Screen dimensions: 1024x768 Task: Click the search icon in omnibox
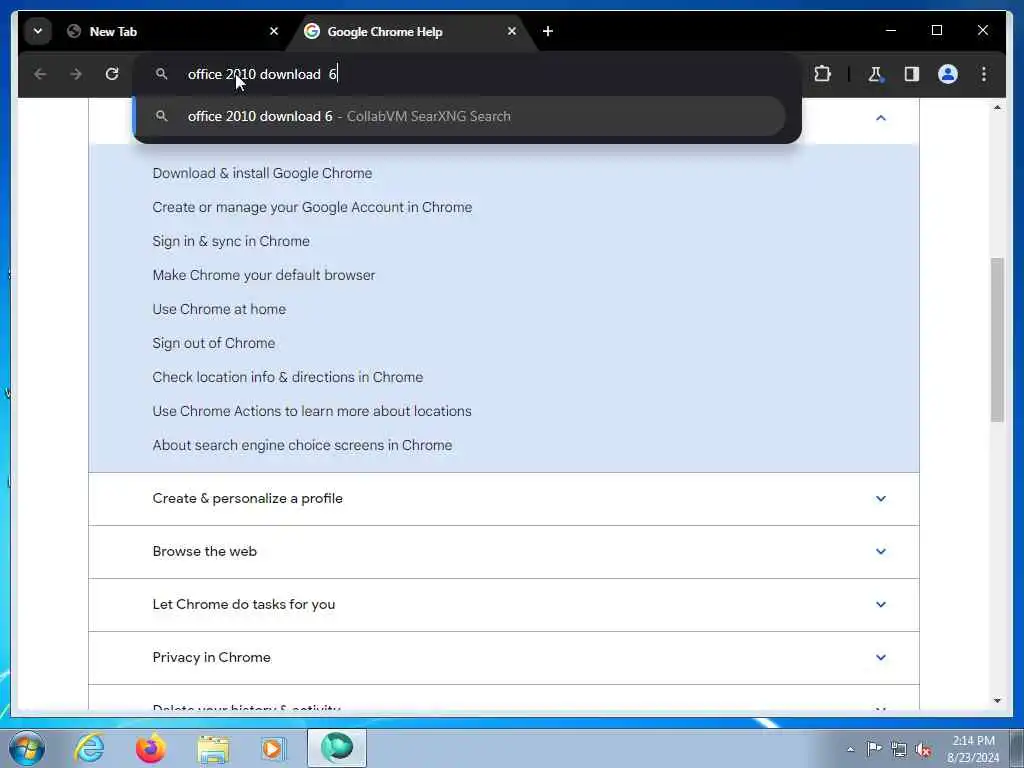point(161,74)
